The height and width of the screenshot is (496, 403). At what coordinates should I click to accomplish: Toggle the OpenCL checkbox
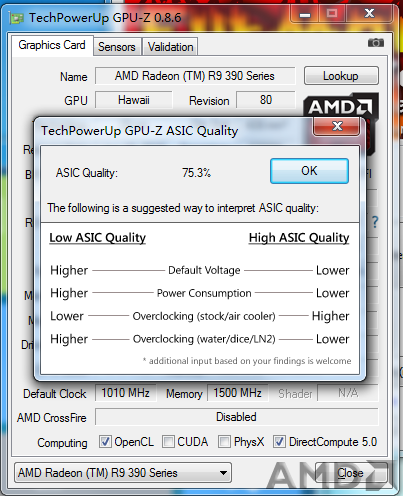[105, 442]
